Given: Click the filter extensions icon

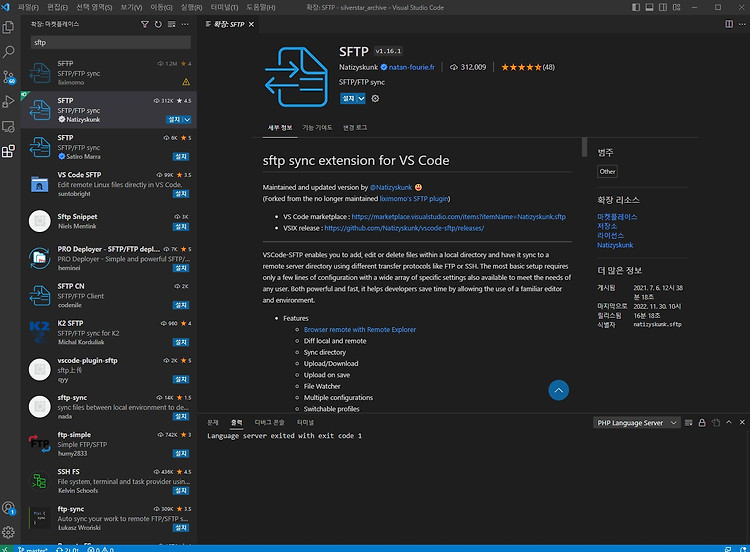Looking at the screenshot, I should pyautogui.click(x=144, y=24).
